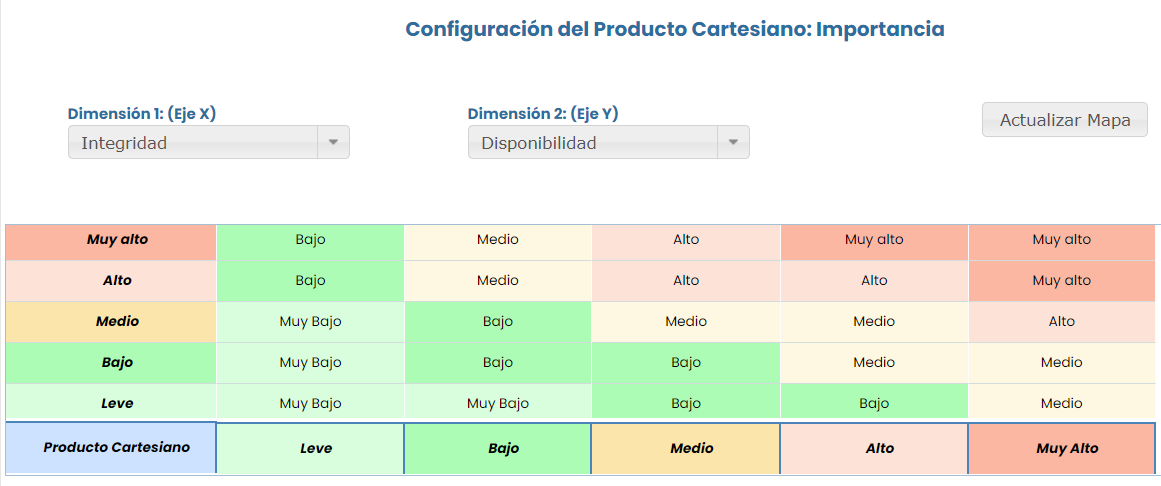Choose the Alto column header
This screenshot has height=486, width=1161.
pyautogui.click(x=874, y=449)
